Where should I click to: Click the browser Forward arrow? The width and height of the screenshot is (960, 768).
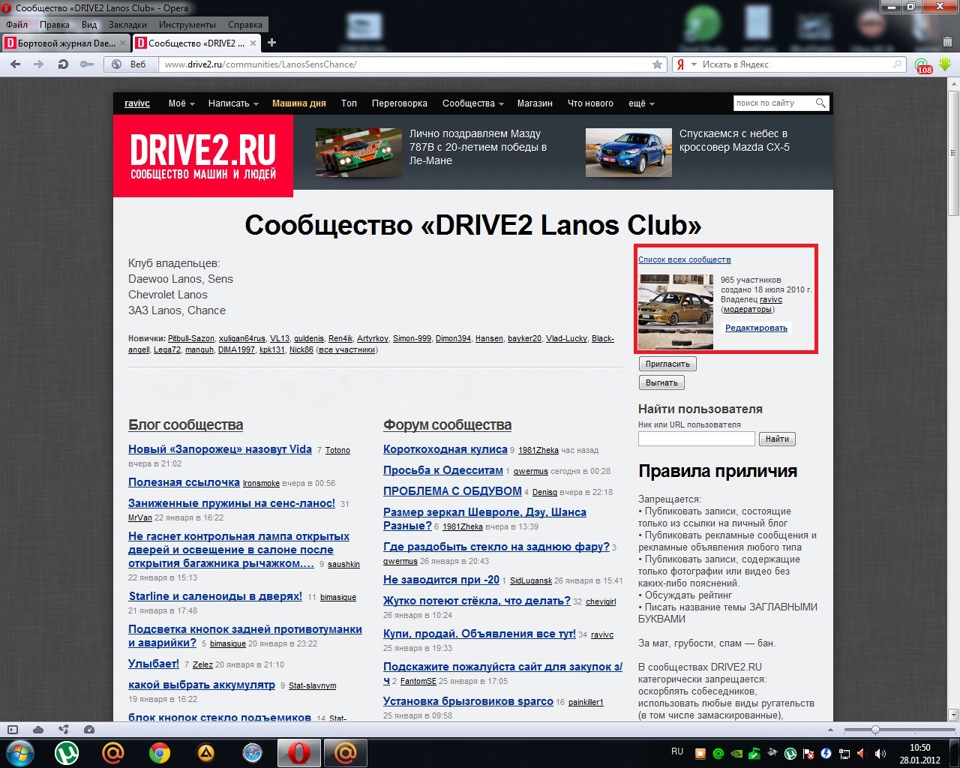[39, 64]
